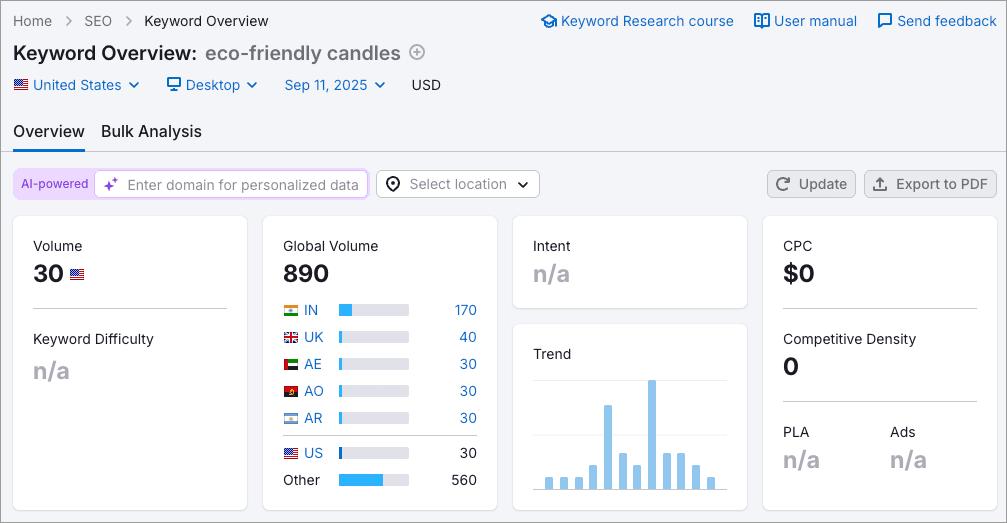Image resolution: width=1007 pixels, height=523 pixels.
Task: Switch to the Bulk Analysis tab
Action: [151, 132]
